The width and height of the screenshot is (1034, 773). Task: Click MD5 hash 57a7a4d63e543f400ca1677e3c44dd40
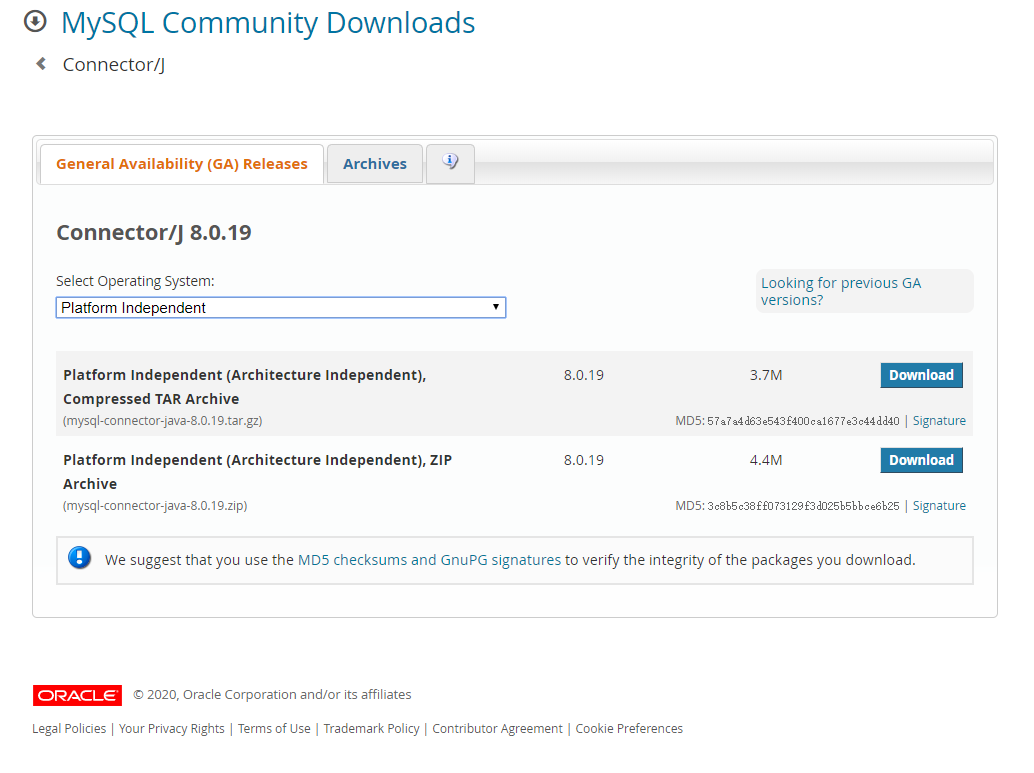pos(803,421)
